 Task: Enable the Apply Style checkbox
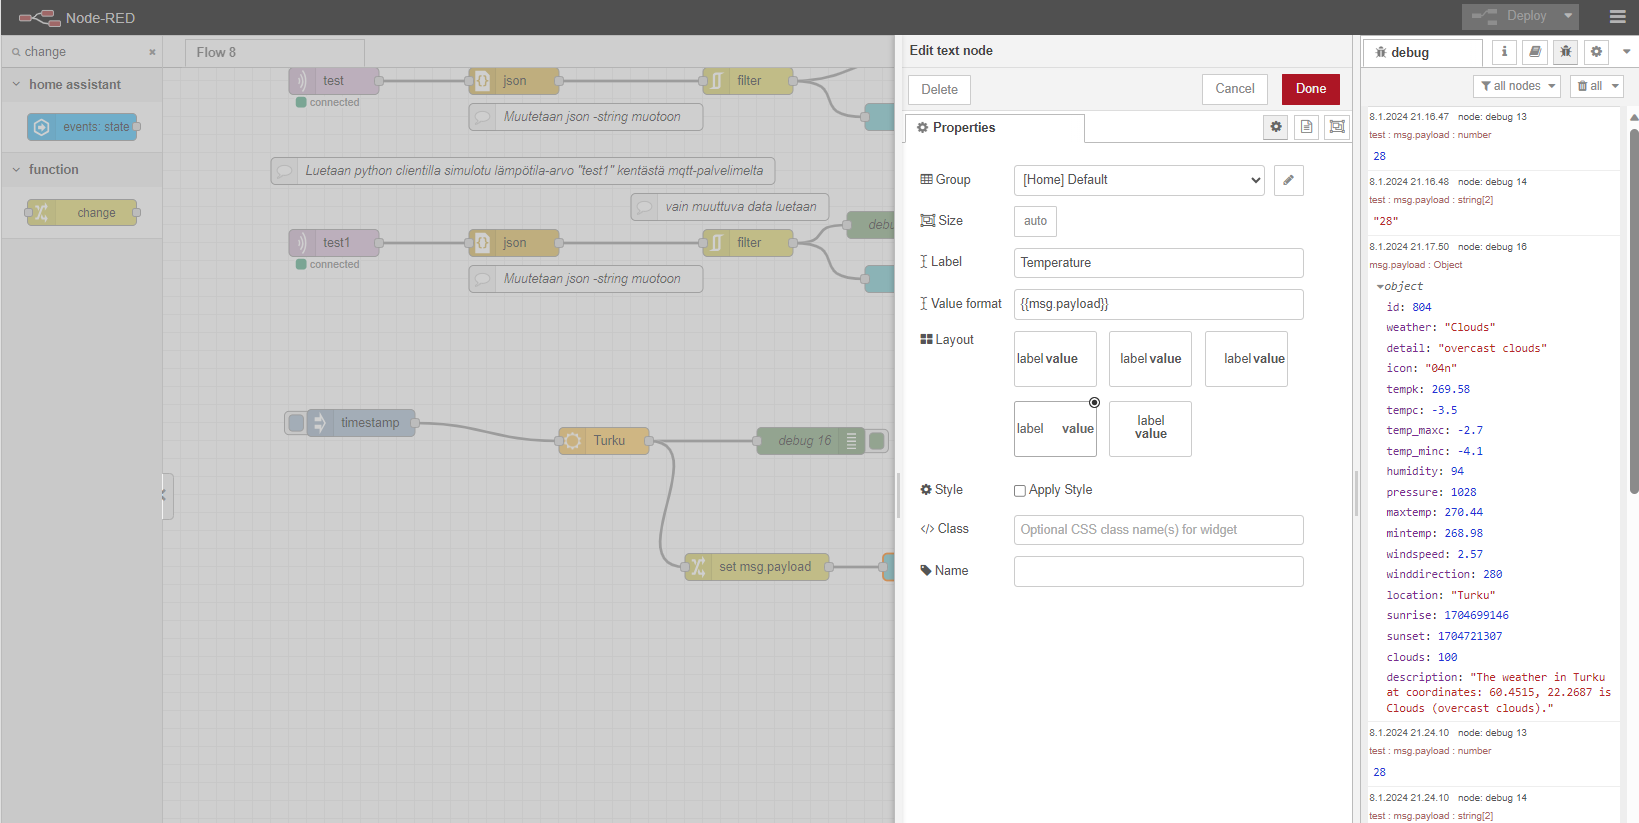click(x=1020, y=490)
